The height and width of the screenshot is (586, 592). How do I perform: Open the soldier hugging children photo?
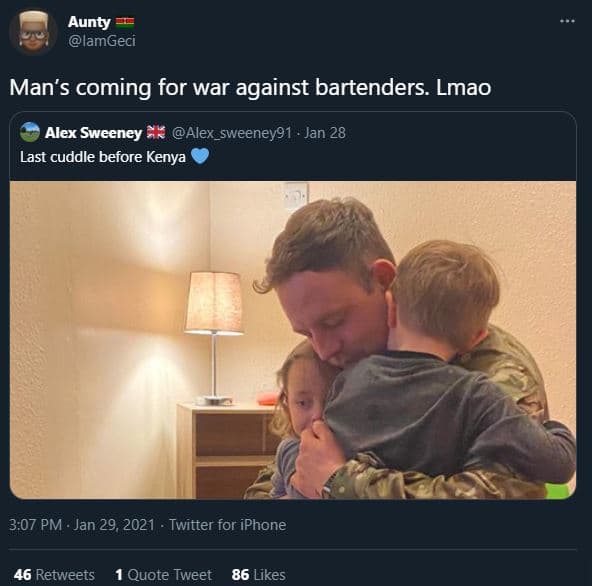point(293,340)
